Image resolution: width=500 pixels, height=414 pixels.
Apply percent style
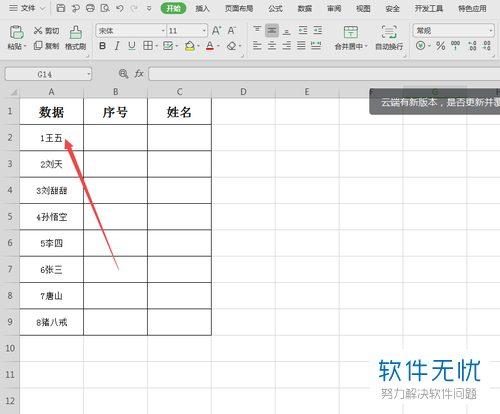441,46
